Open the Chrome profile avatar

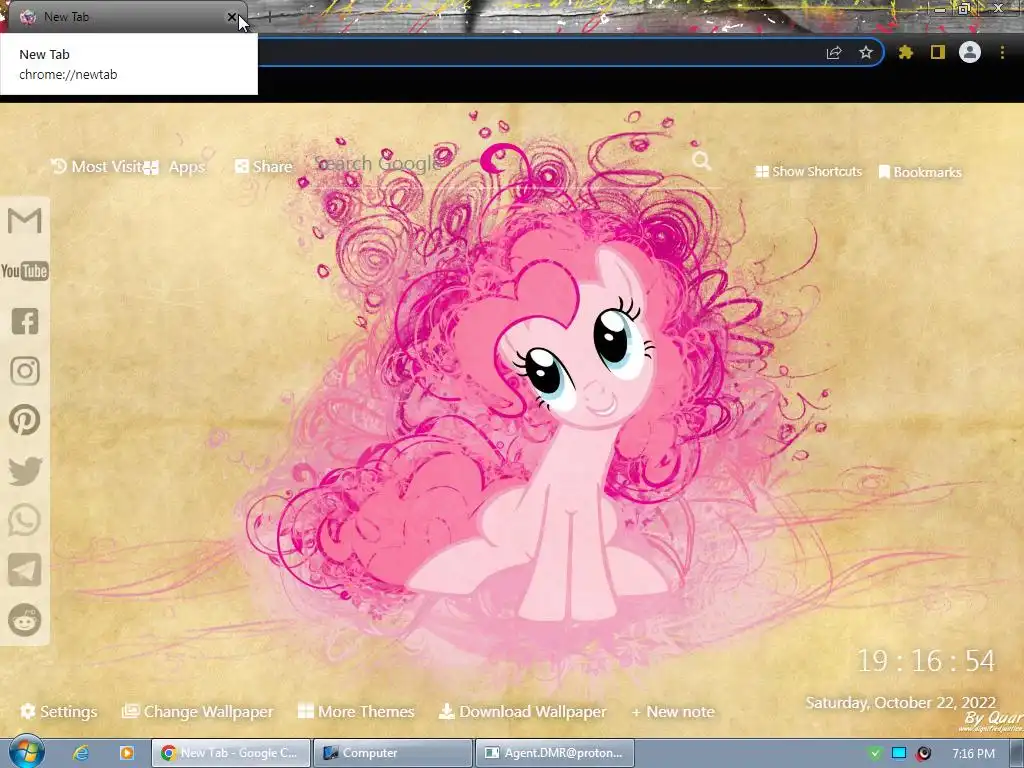(970, 52)
